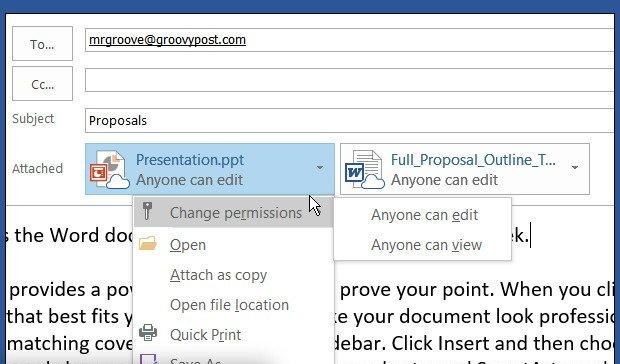This screenshot has width=620, height=364.
Task: Click the printer icon beside Quick Print
Action: coord(148,333)
